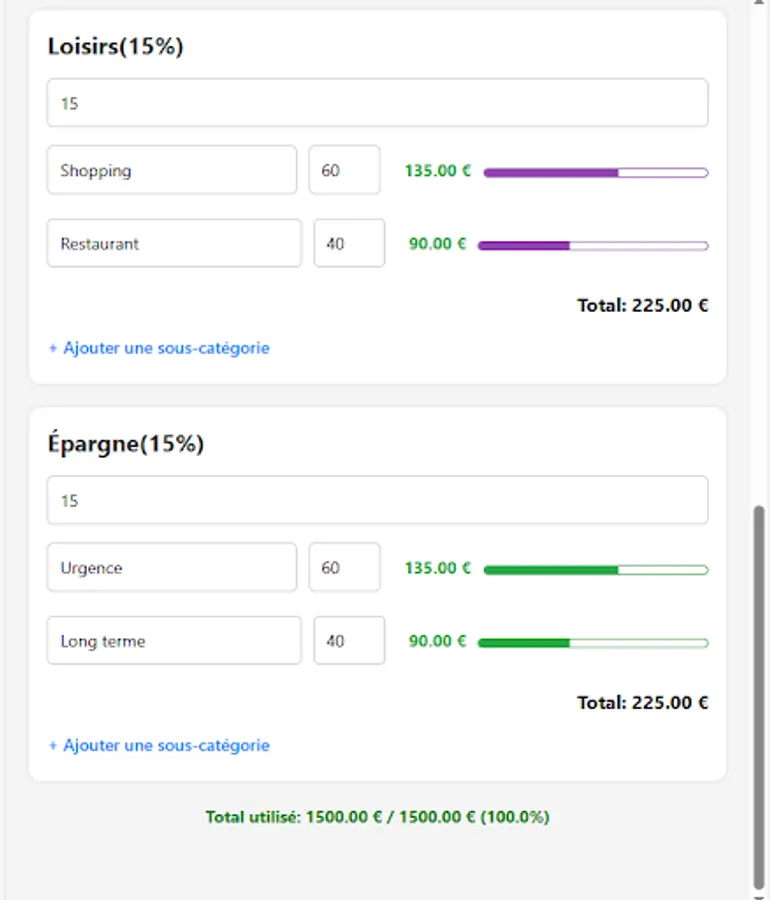Select the Shopping subcategory name field
This screenshot has height=900, width=770.
[x=174, y=170]
